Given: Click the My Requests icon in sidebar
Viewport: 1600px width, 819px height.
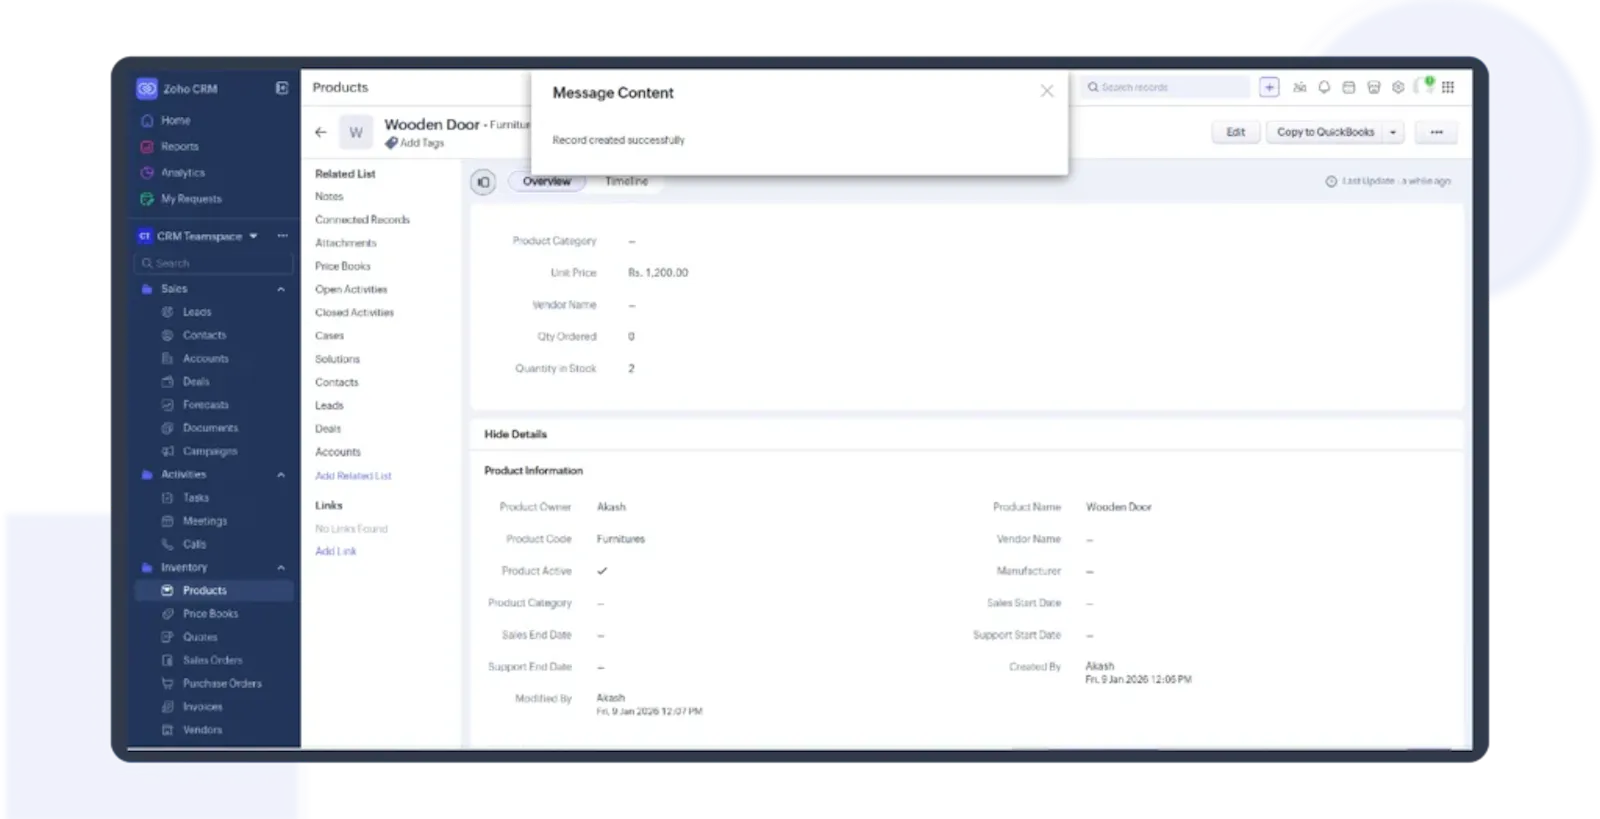Looking at the screenshot, I should pos(147,199).
